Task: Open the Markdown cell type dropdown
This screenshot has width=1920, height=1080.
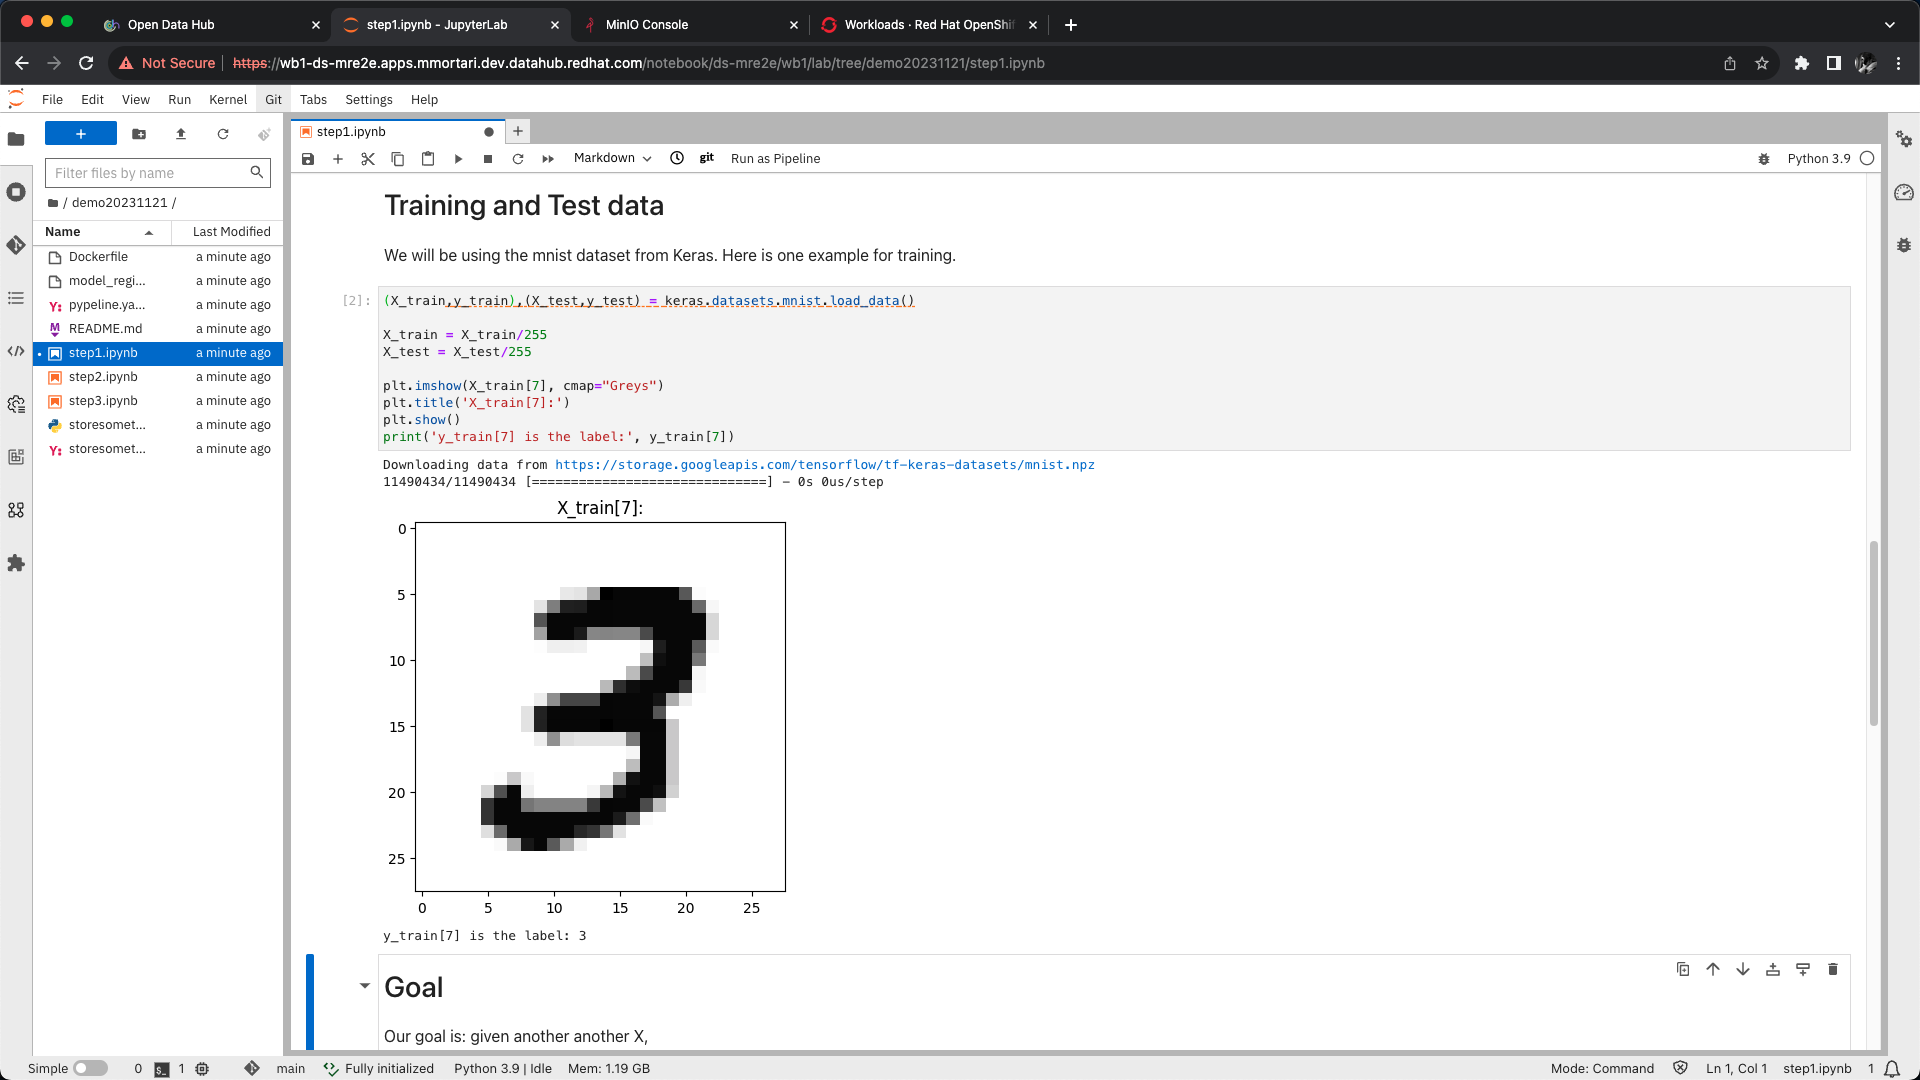Action: click(x=612, y=158)
